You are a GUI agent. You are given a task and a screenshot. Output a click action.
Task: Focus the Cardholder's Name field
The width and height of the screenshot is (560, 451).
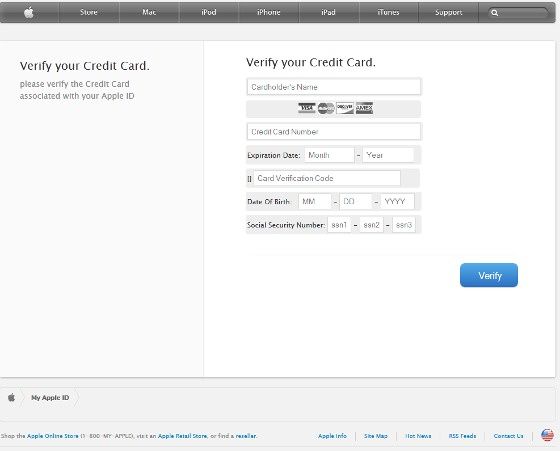pos(334,87)
